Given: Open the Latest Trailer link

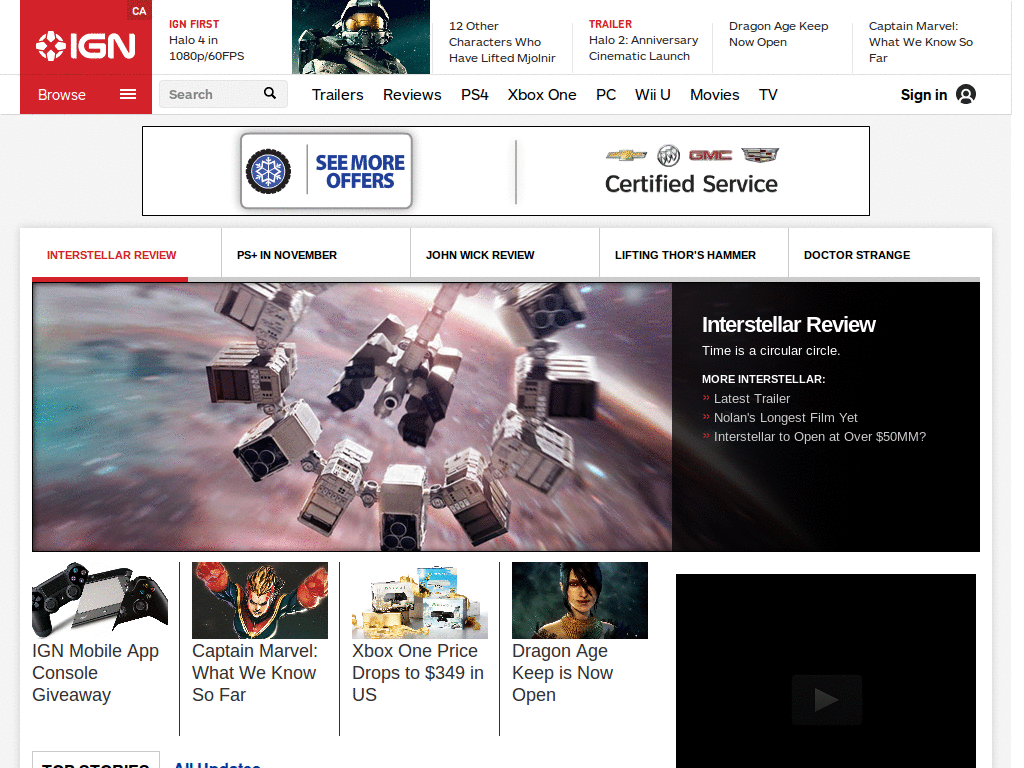Looking at the screenshot, I should point(752,398).
